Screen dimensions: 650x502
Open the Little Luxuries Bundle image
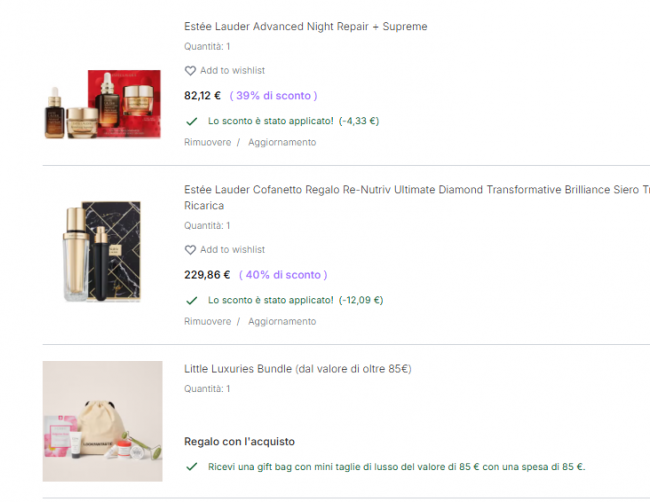coord(102,422)
